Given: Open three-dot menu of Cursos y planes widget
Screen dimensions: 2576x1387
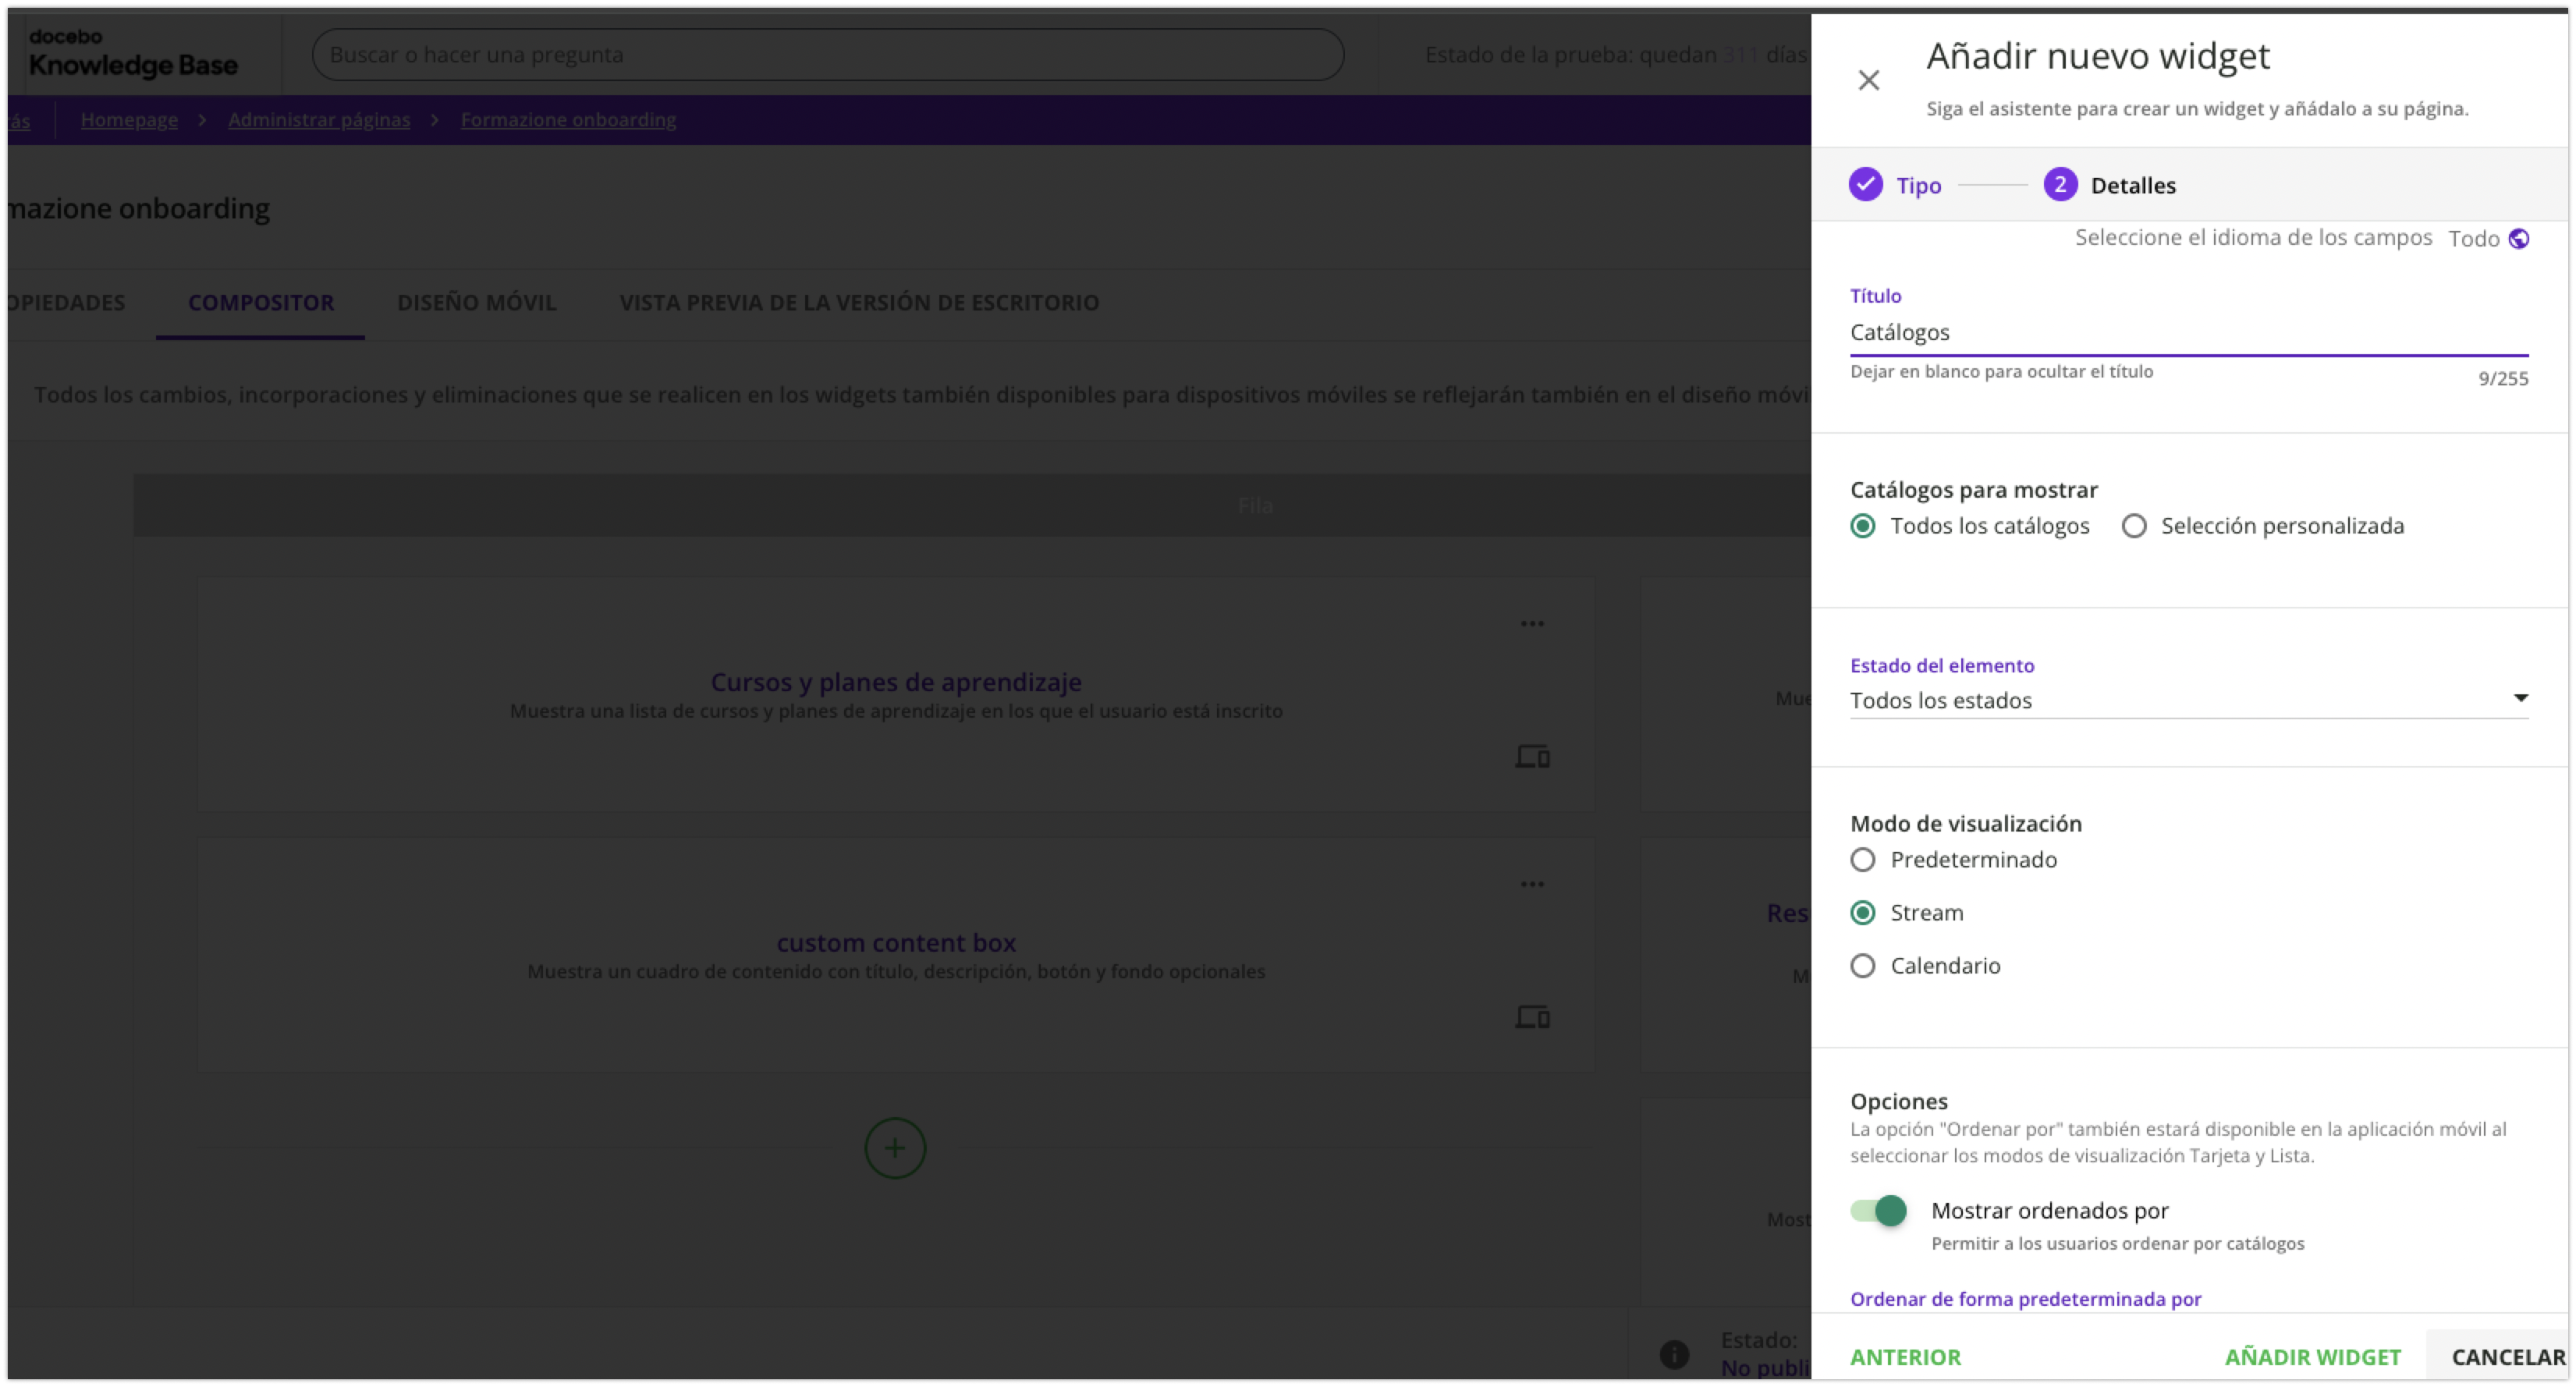Looking at the screenshot, I should pyautogui.click(x=1532, y=624).
